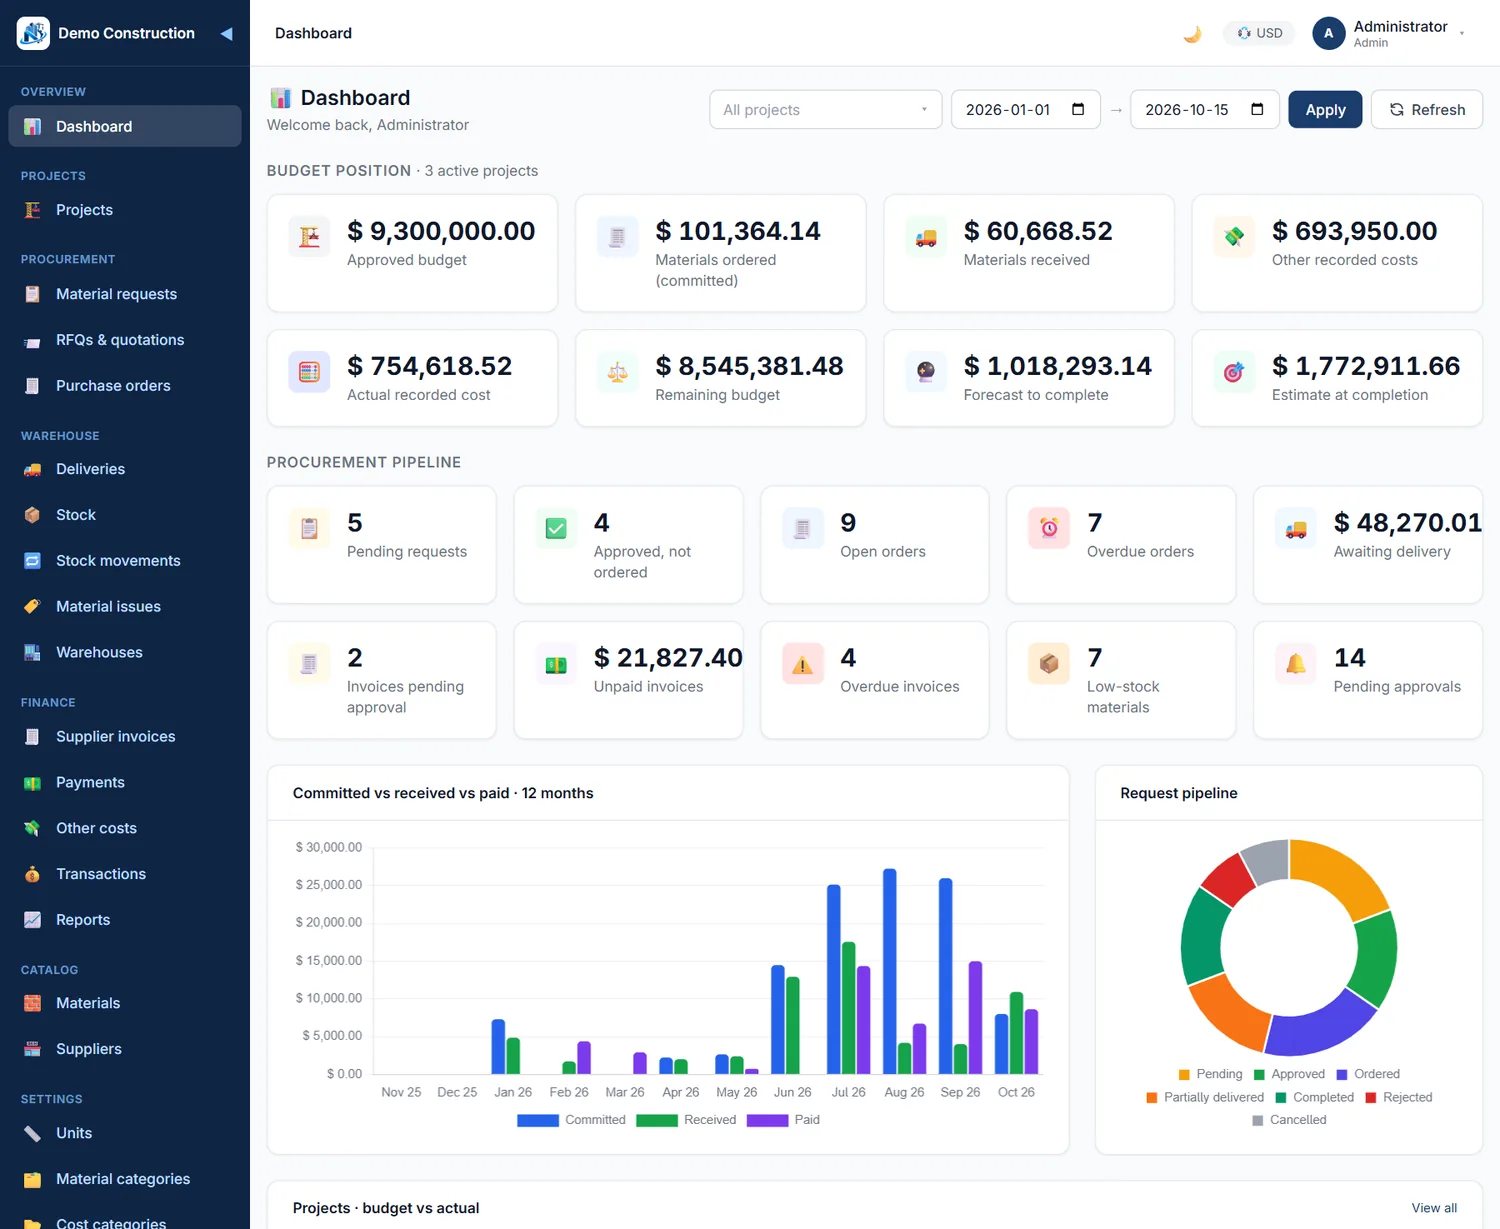The height and width of the screenshot is (1229, 1500).
Task: Click the Supplier invoices icon
Action: [33, 737]
